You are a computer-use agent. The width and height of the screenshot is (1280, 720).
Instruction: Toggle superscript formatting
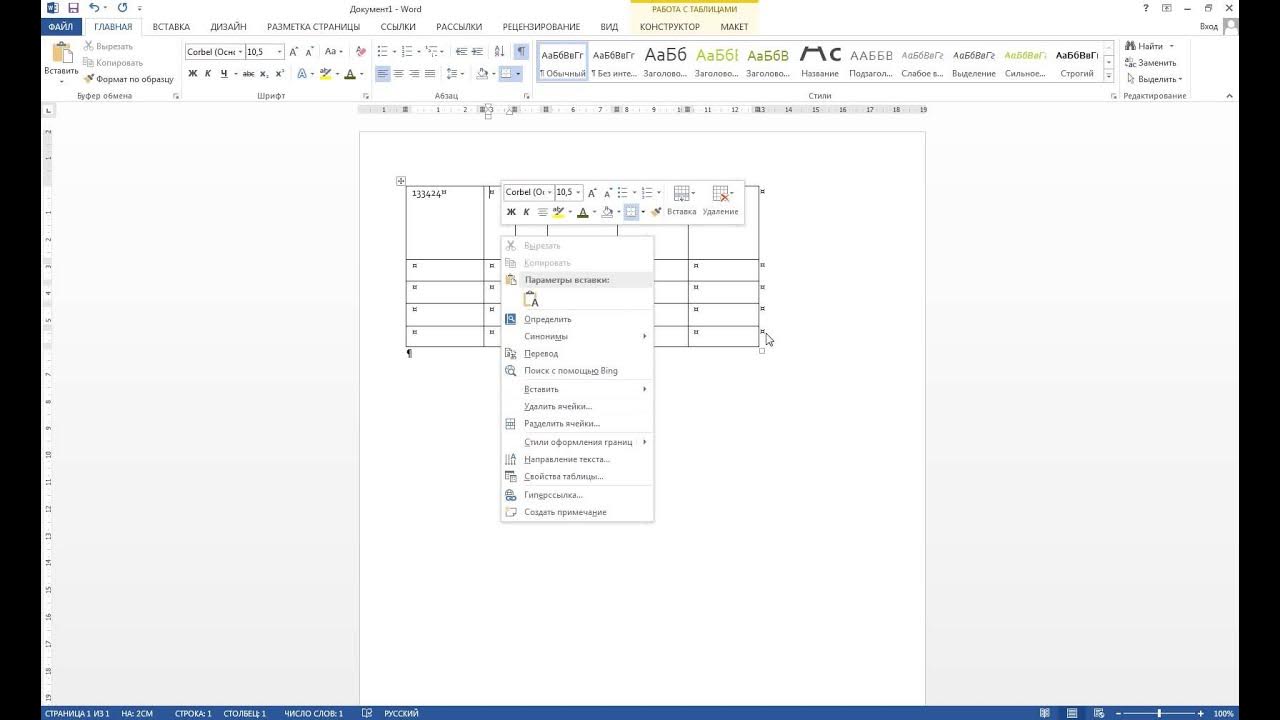point(280,74)
